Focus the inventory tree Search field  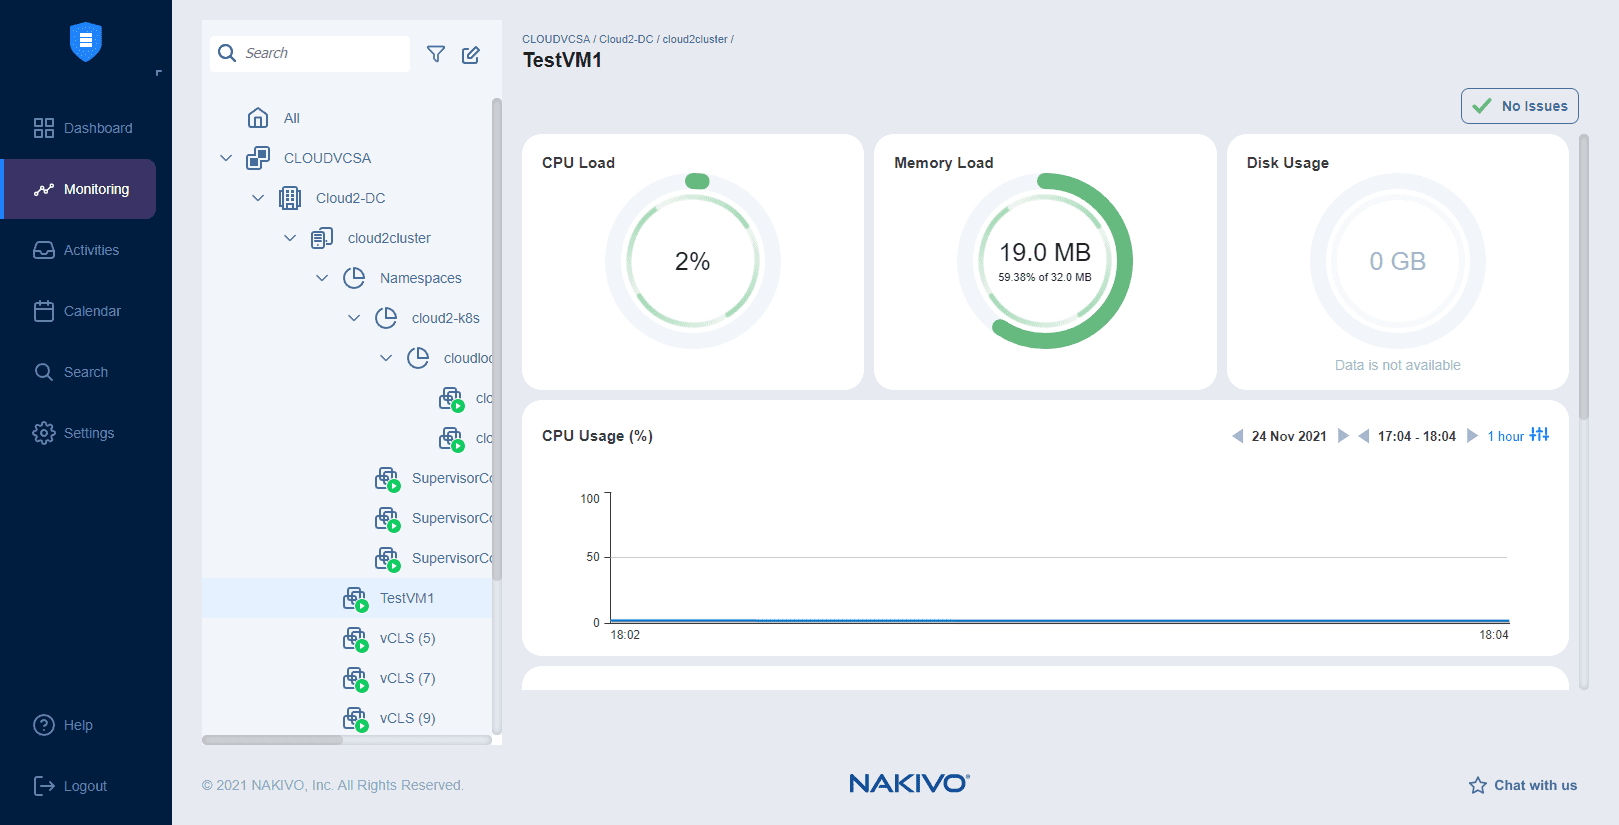(310, 53)
